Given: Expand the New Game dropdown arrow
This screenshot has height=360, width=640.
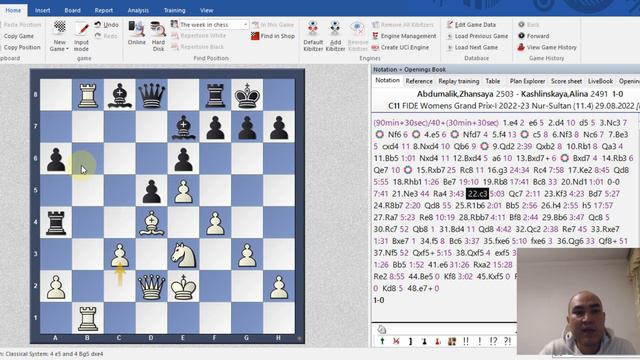Looking at the screenshot, I should pos(67,49).
